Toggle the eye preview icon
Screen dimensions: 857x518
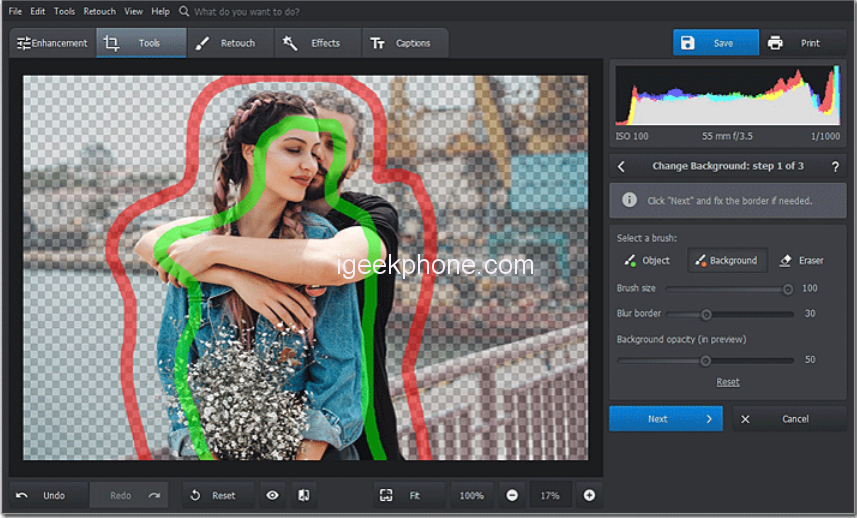tap(272, 495)
